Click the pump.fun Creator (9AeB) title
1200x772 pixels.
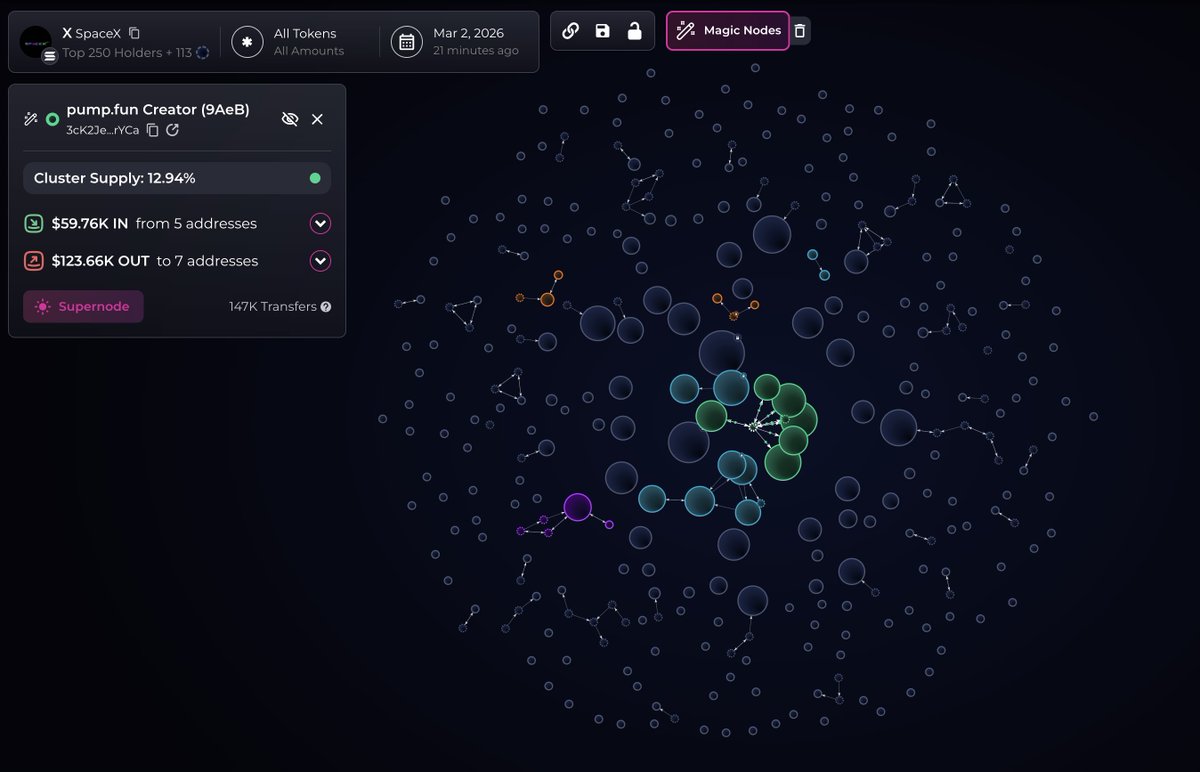click(158, 110)
